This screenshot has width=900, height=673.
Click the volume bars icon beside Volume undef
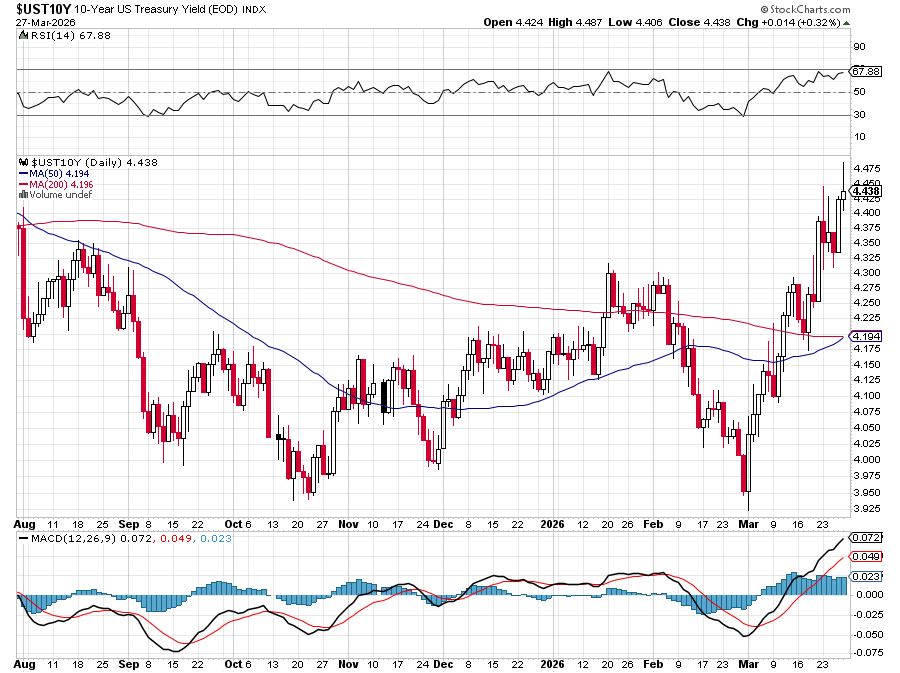pos(24,195)
